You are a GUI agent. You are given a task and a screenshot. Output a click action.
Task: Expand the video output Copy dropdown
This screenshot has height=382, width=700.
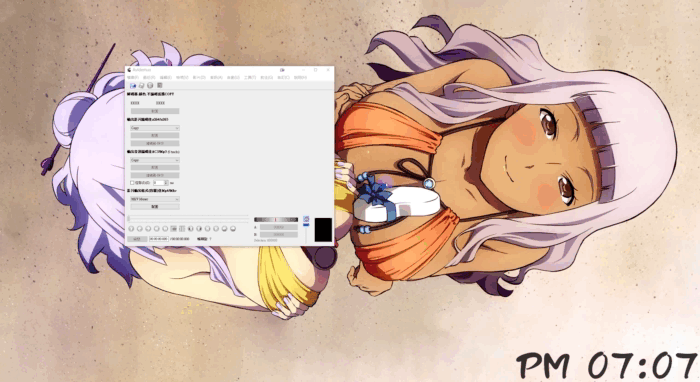[x=155, y=128]
